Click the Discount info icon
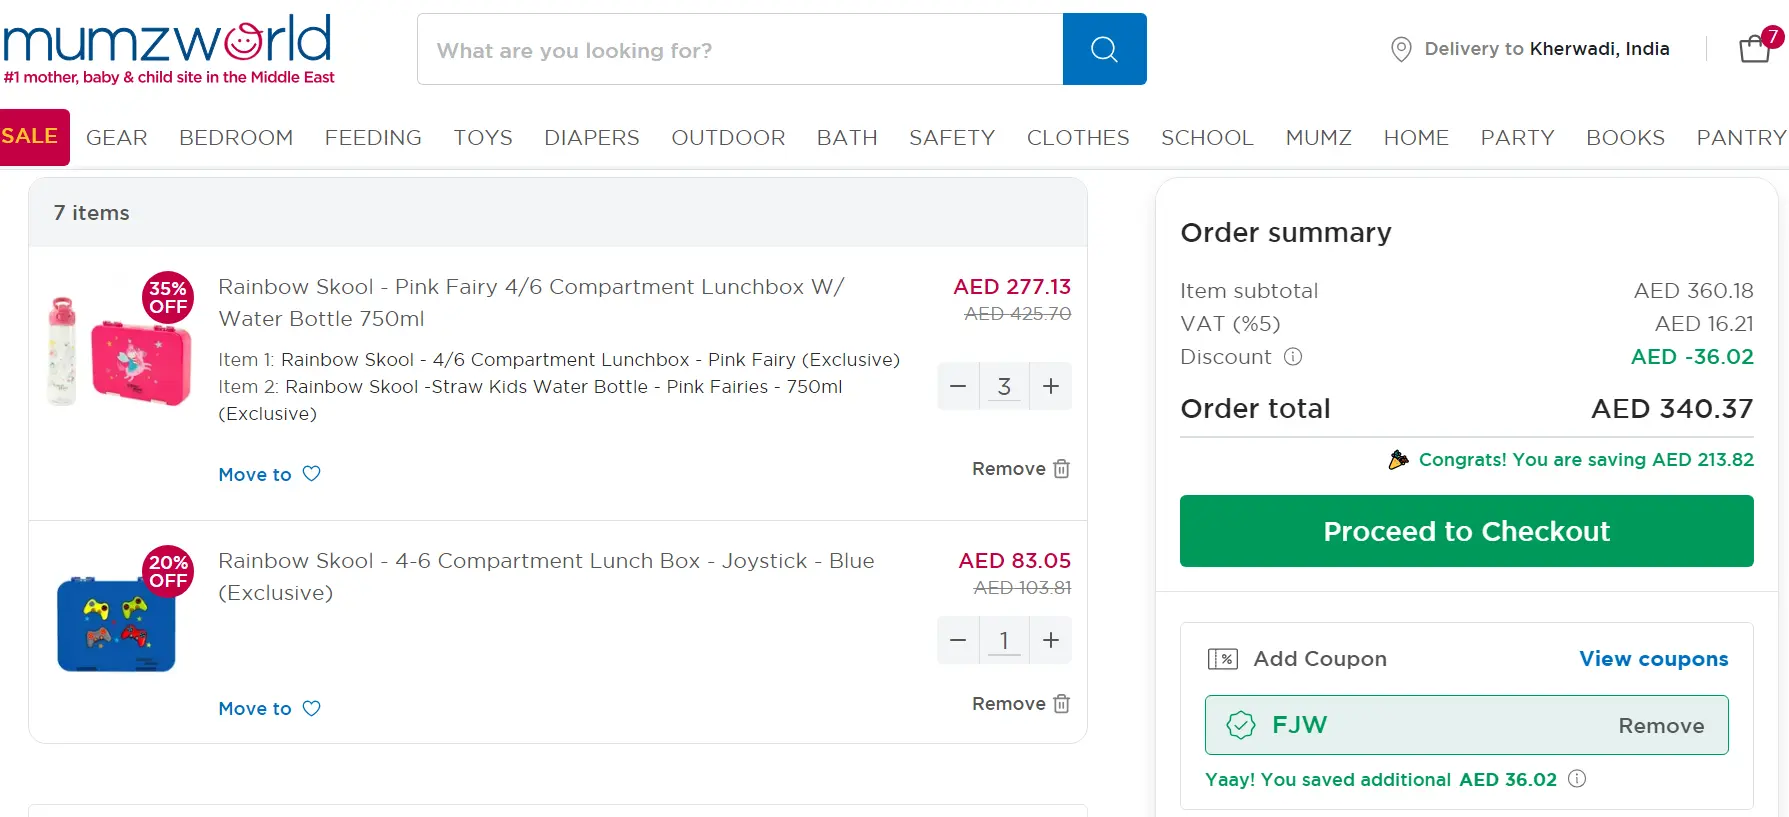Image resolution: width=1789 pixels, height=817 pixels. (x=1293, y=357)
